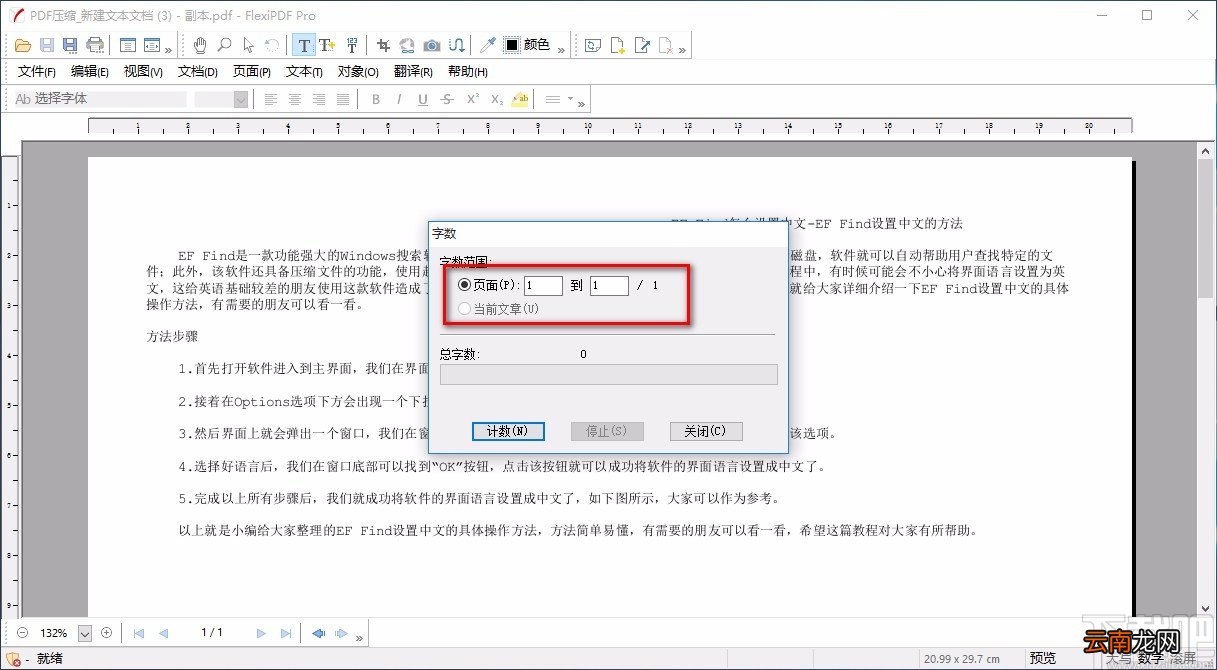This screenshot has width=1217, height=670.
Task: Activate the highlighted Text tool (T)
Action: [304, 45]
